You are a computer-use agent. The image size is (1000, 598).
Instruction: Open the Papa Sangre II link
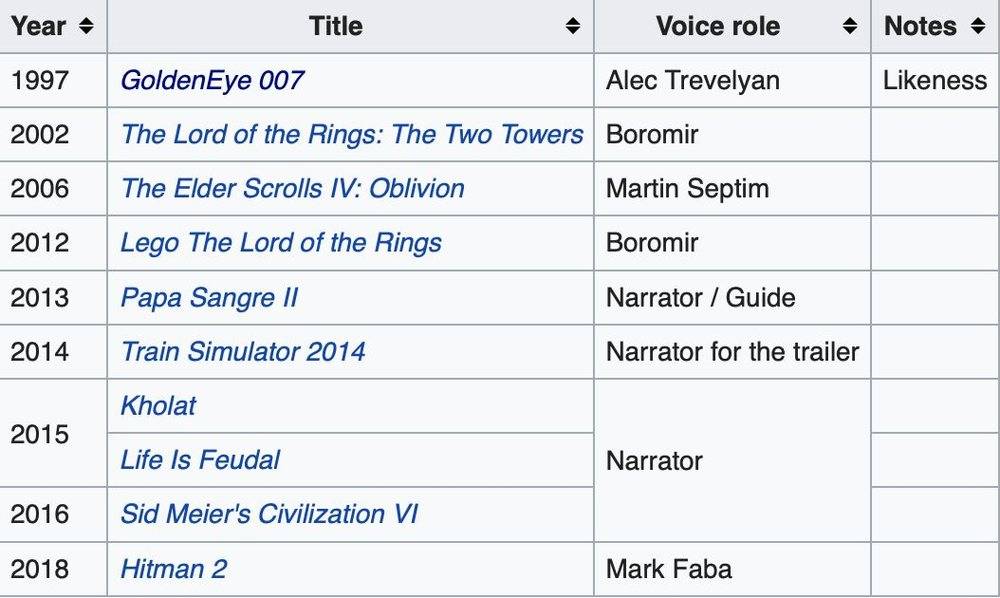click(209, 298)
